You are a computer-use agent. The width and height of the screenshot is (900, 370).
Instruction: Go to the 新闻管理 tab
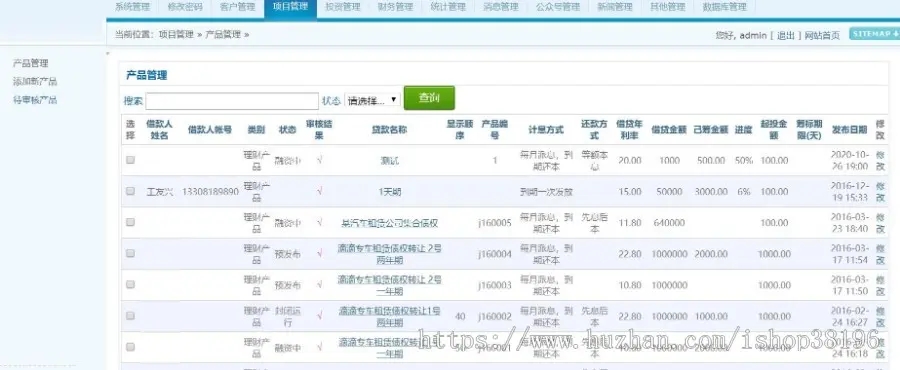(615, 7)
